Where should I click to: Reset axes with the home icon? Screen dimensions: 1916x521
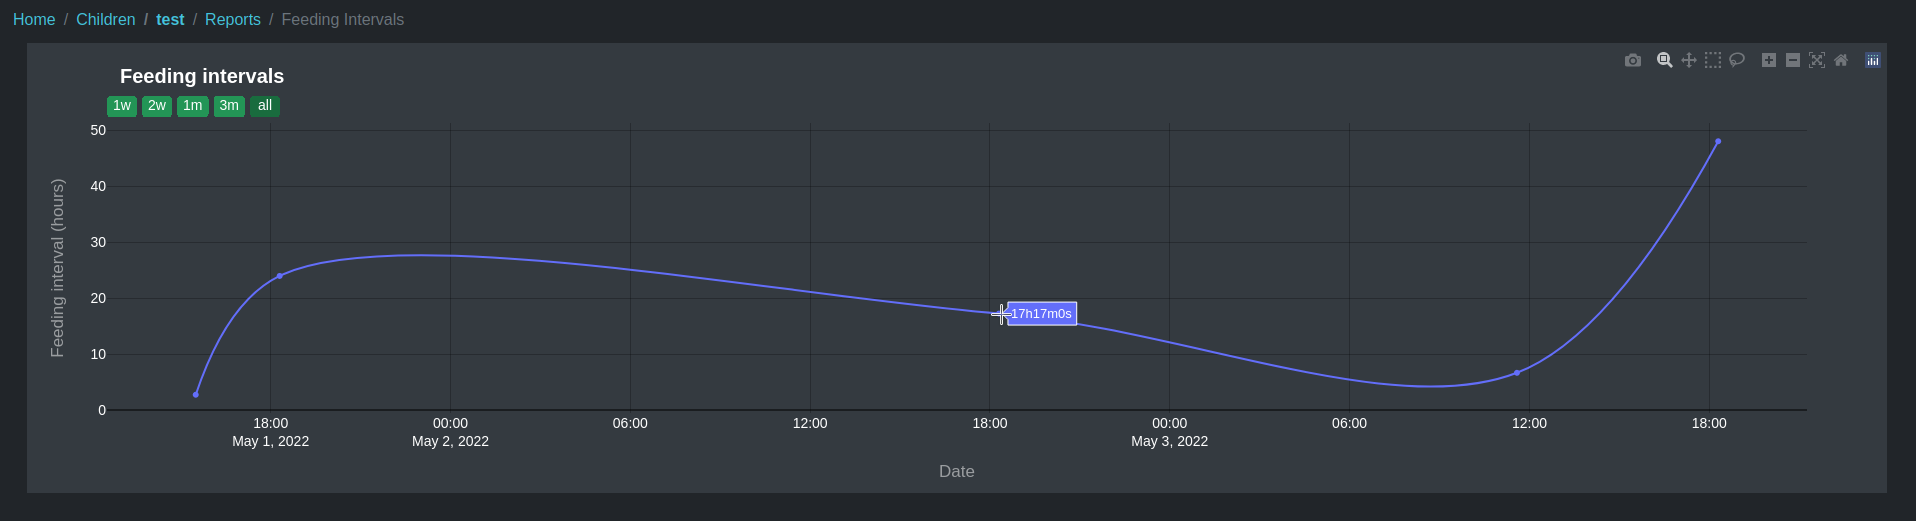[1841, 60]
